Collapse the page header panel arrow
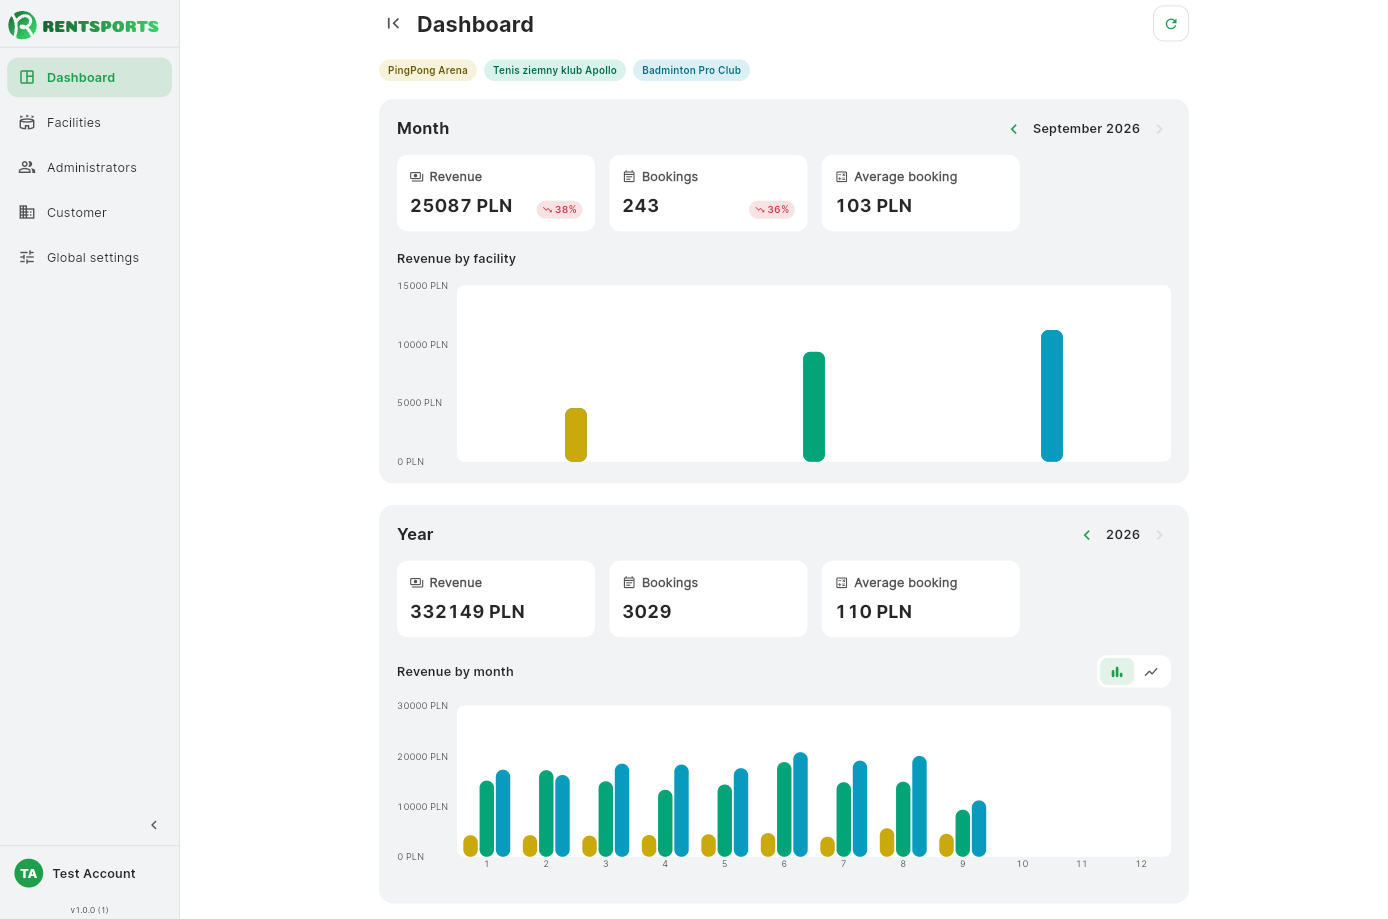Image resolution: width=1388 pixels, height=919 pixels. pyautogui.click(x=393, y=24)
